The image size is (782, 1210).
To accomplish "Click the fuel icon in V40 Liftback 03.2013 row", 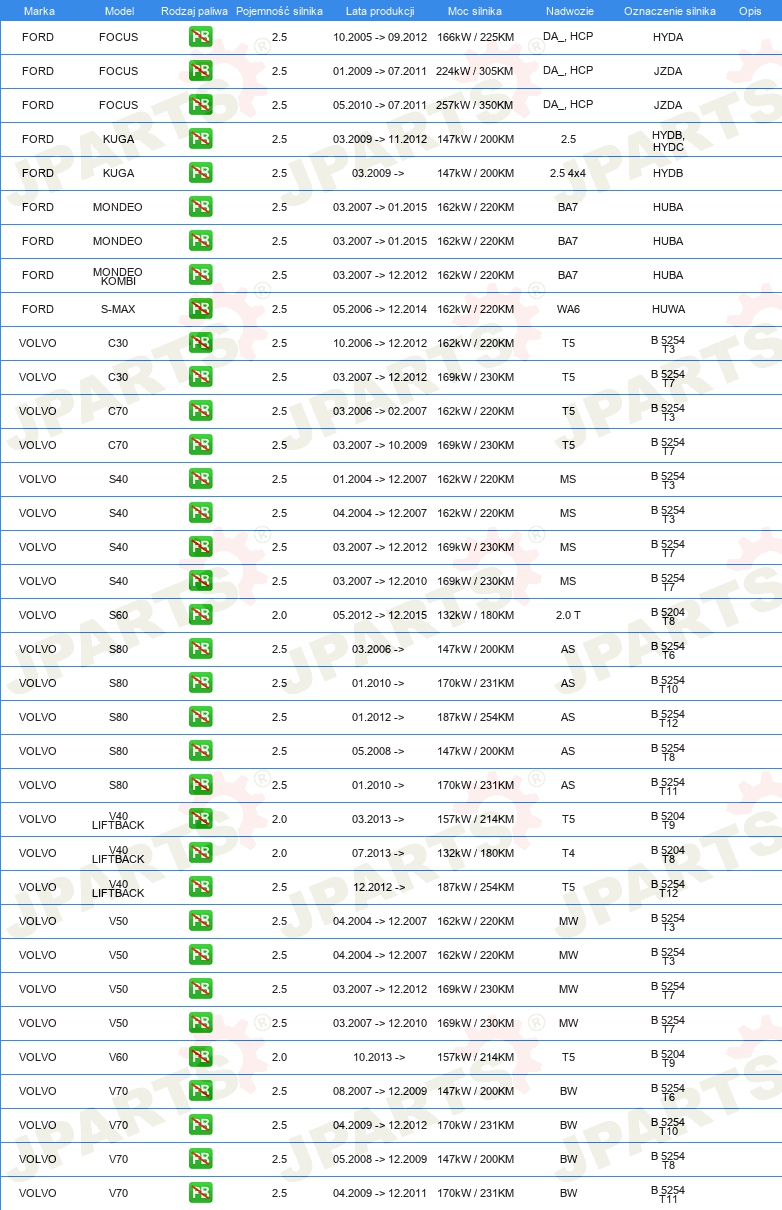I will click(x=201, y=819).
